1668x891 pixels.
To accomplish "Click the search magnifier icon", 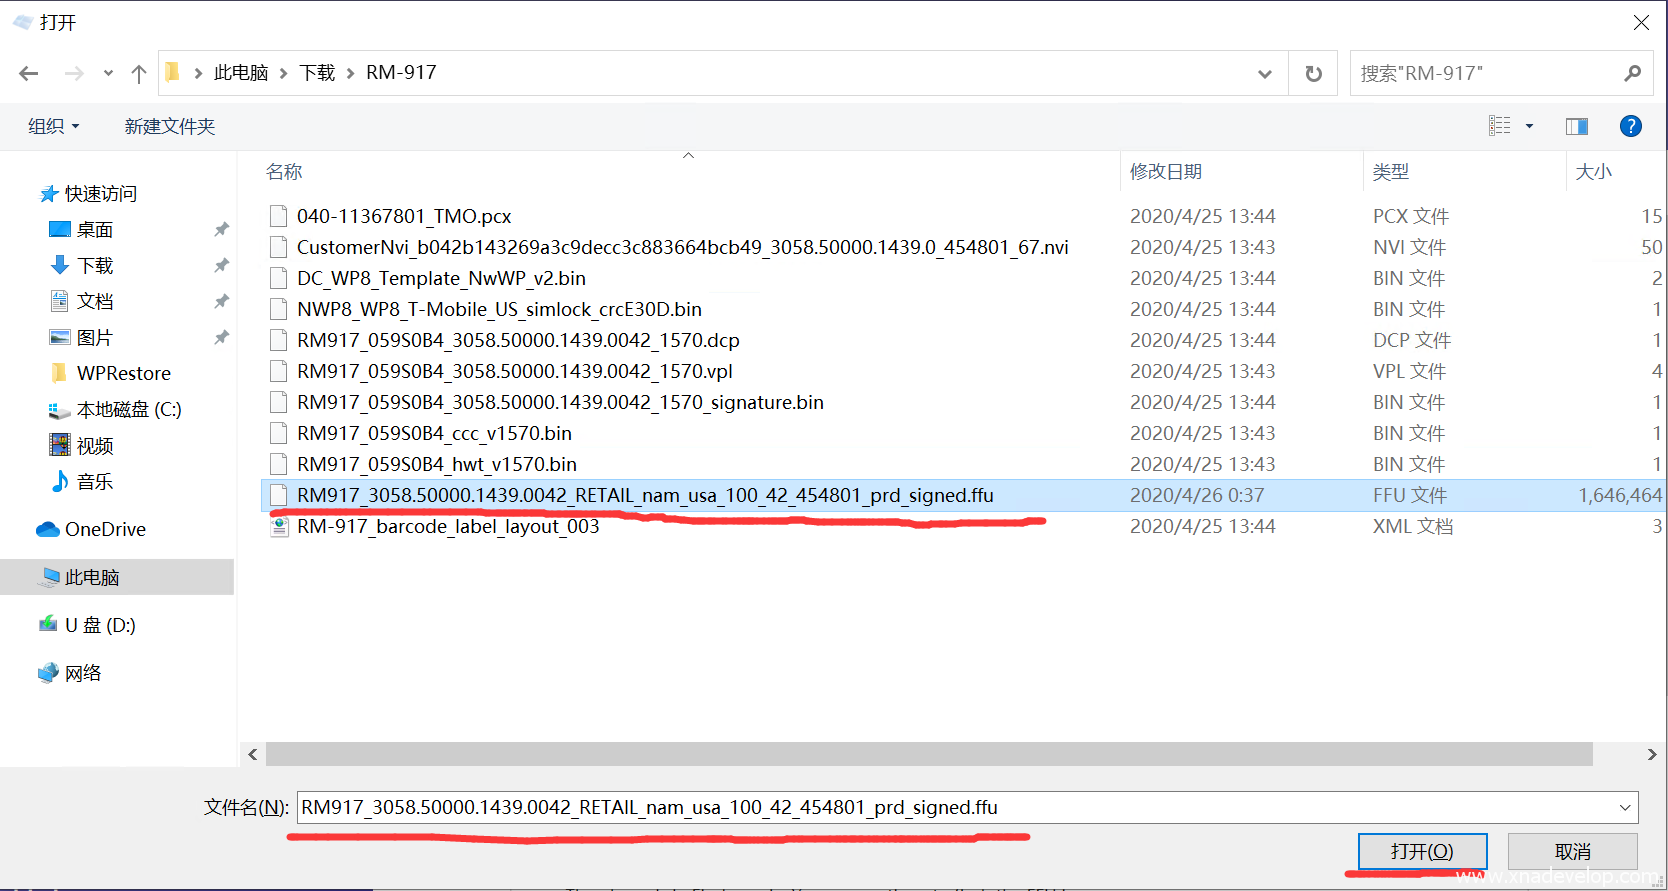I will [1632, 73].
